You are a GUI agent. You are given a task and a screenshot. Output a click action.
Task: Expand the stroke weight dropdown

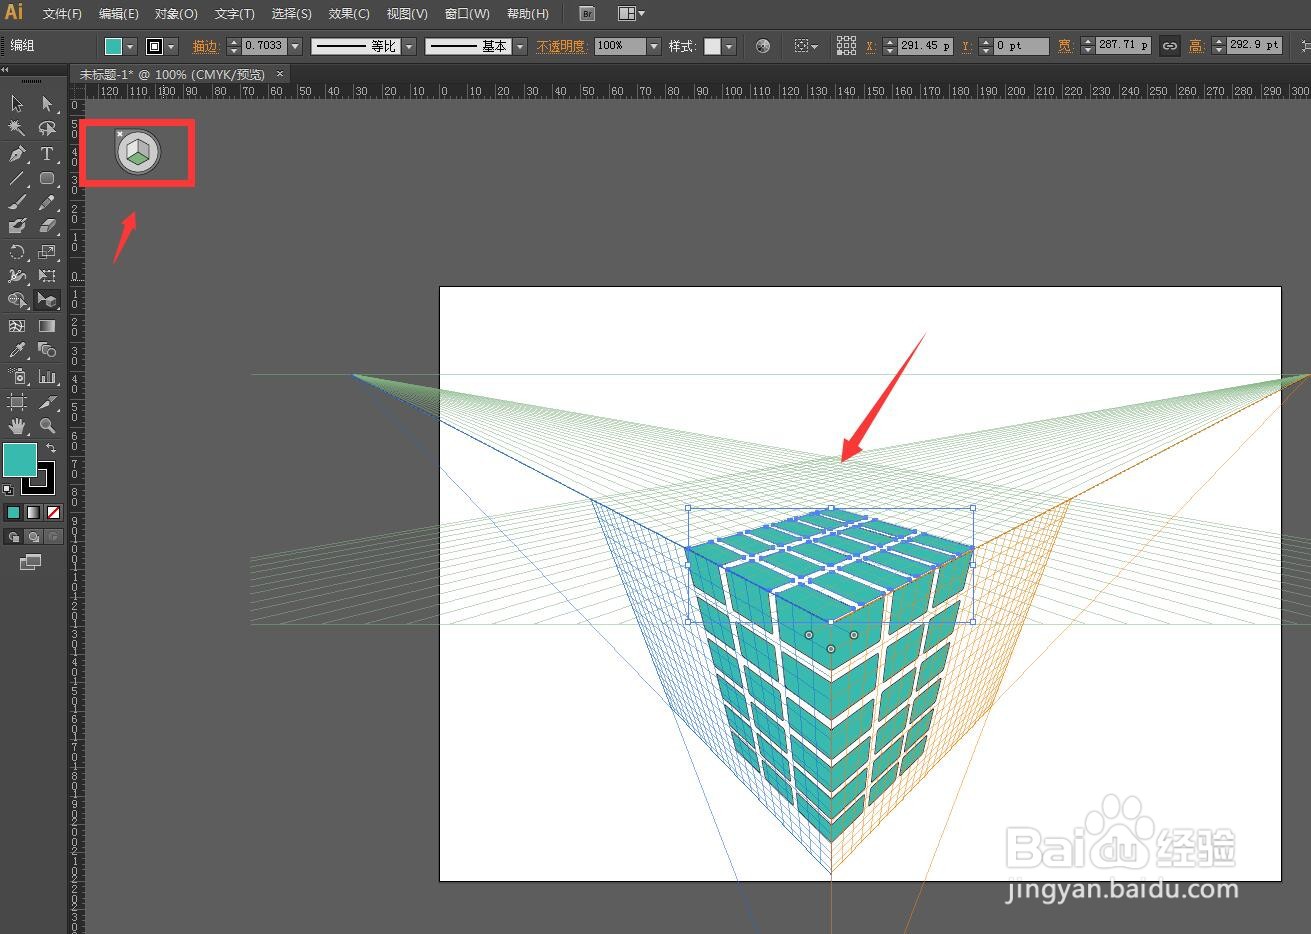295,46
